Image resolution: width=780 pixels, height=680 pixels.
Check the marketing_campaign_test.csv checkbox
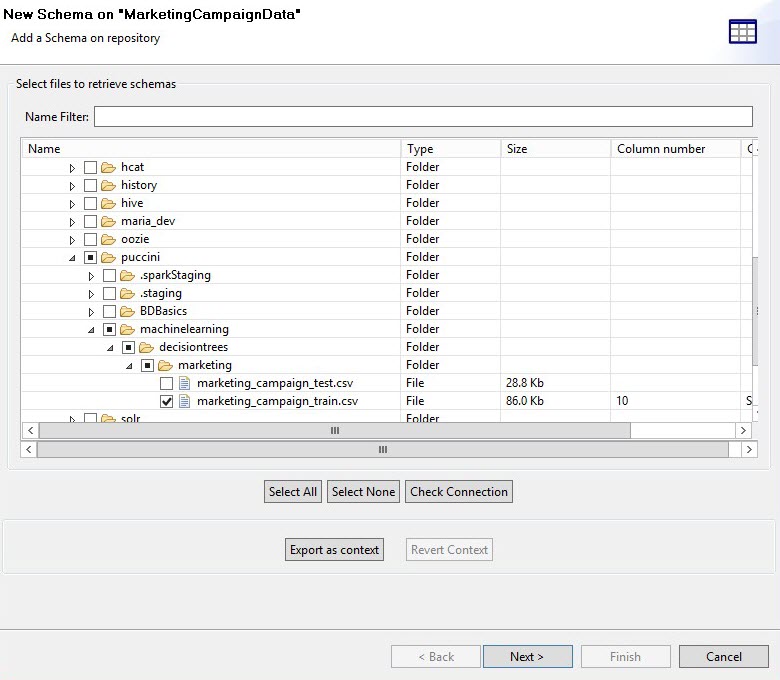[x=166, y=383]
